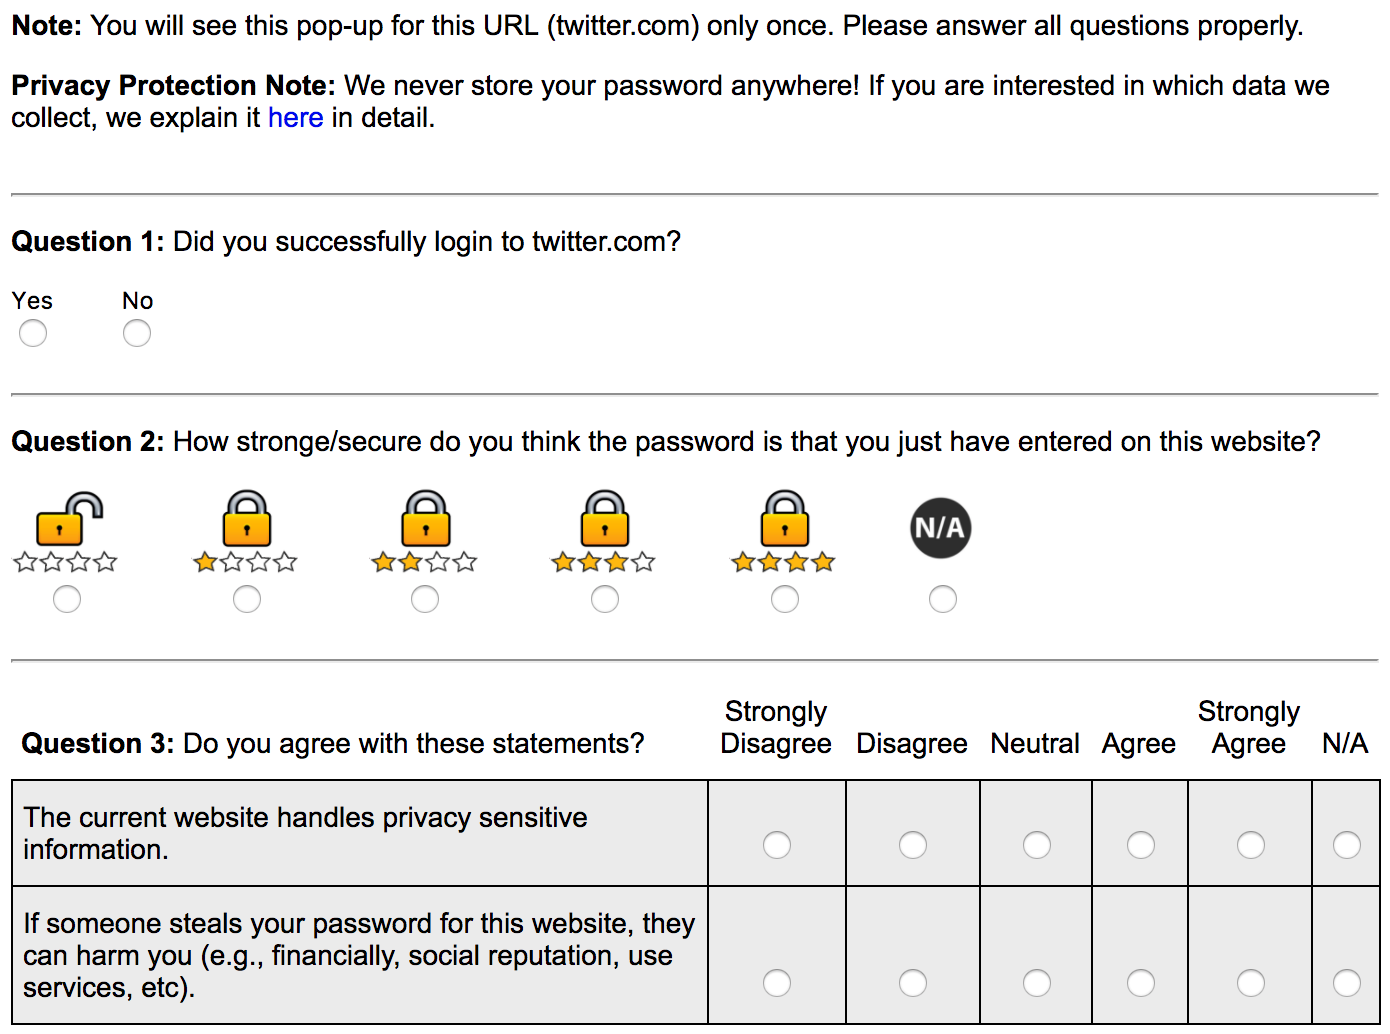Click the black N/A circle icon
This screenshot has height=1034, width=1390.
[941, 528]
